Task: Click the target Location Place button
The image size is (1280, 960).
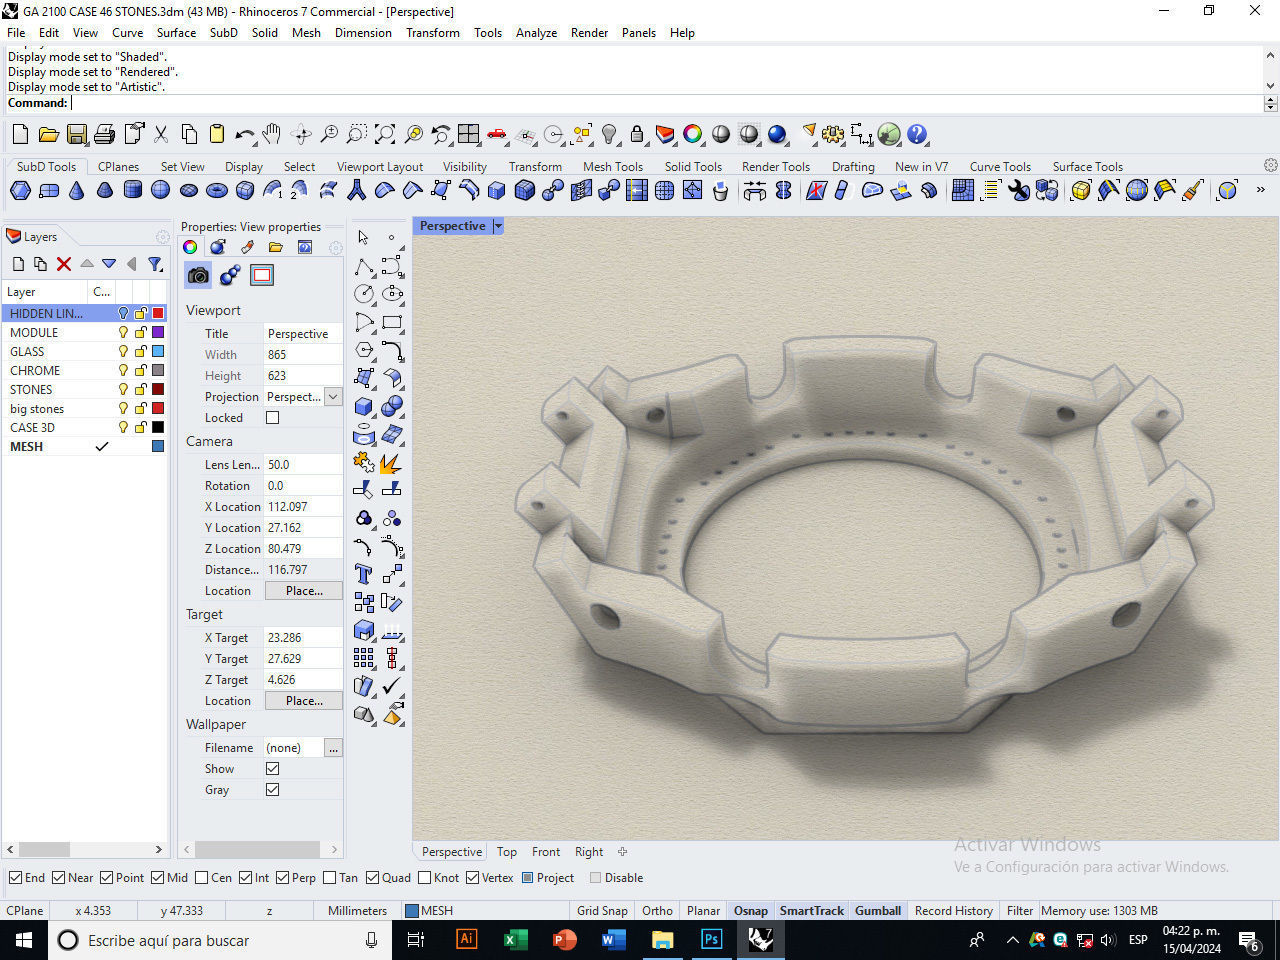Action: pos(304,701)
